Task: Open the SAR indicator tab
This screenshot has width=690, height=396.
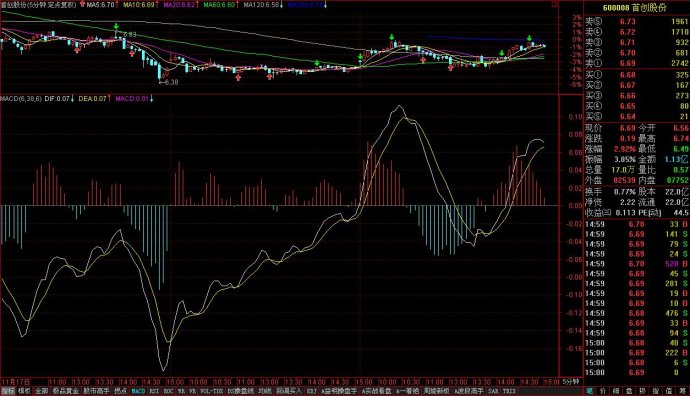Action: (x=493, y=391)
